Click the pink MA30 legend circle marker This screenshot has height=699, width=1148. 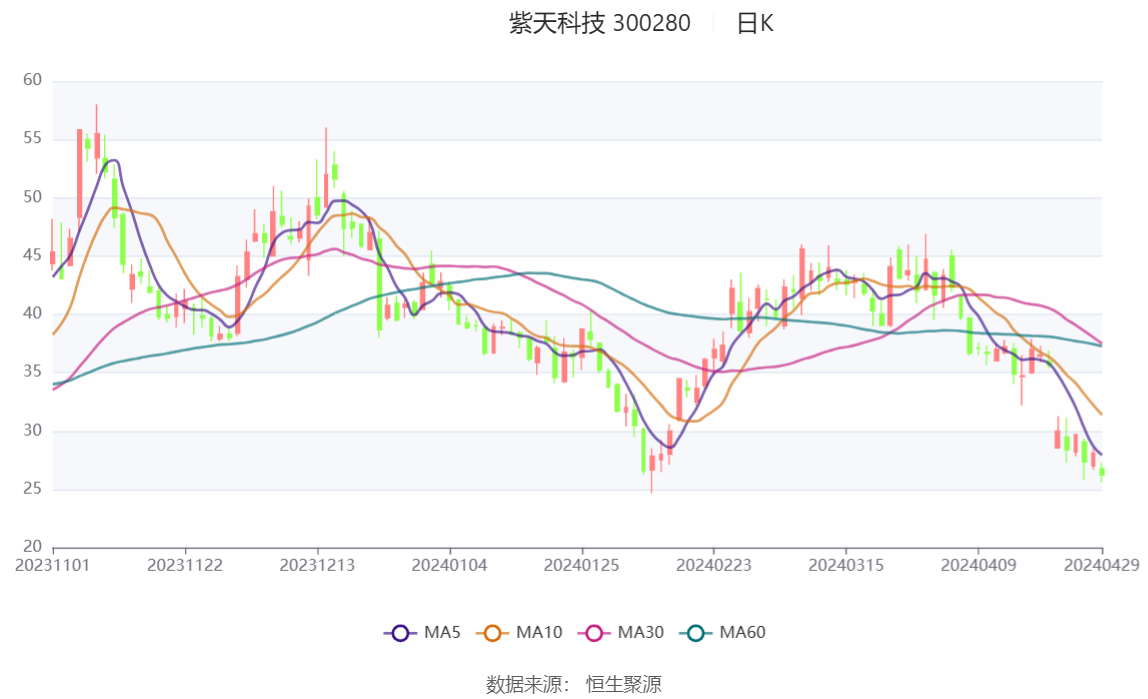click(595, 633)
